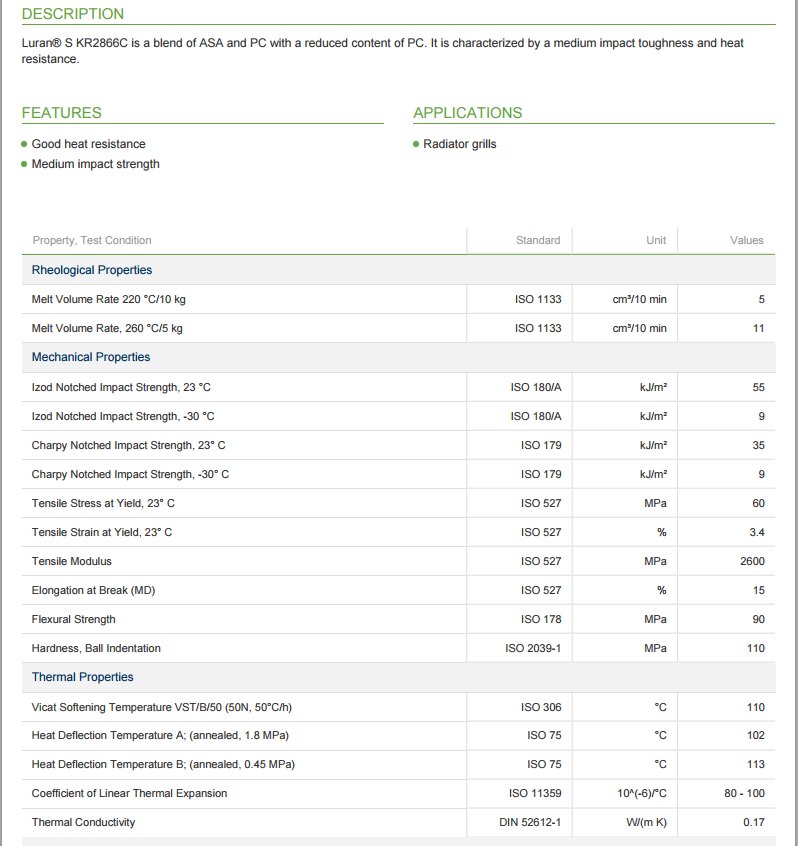This screenshot has width=798, height=846.
Task: Select 'Charpy Notched Impact Strength, 23° C' label
Action: tap(128, 446)
